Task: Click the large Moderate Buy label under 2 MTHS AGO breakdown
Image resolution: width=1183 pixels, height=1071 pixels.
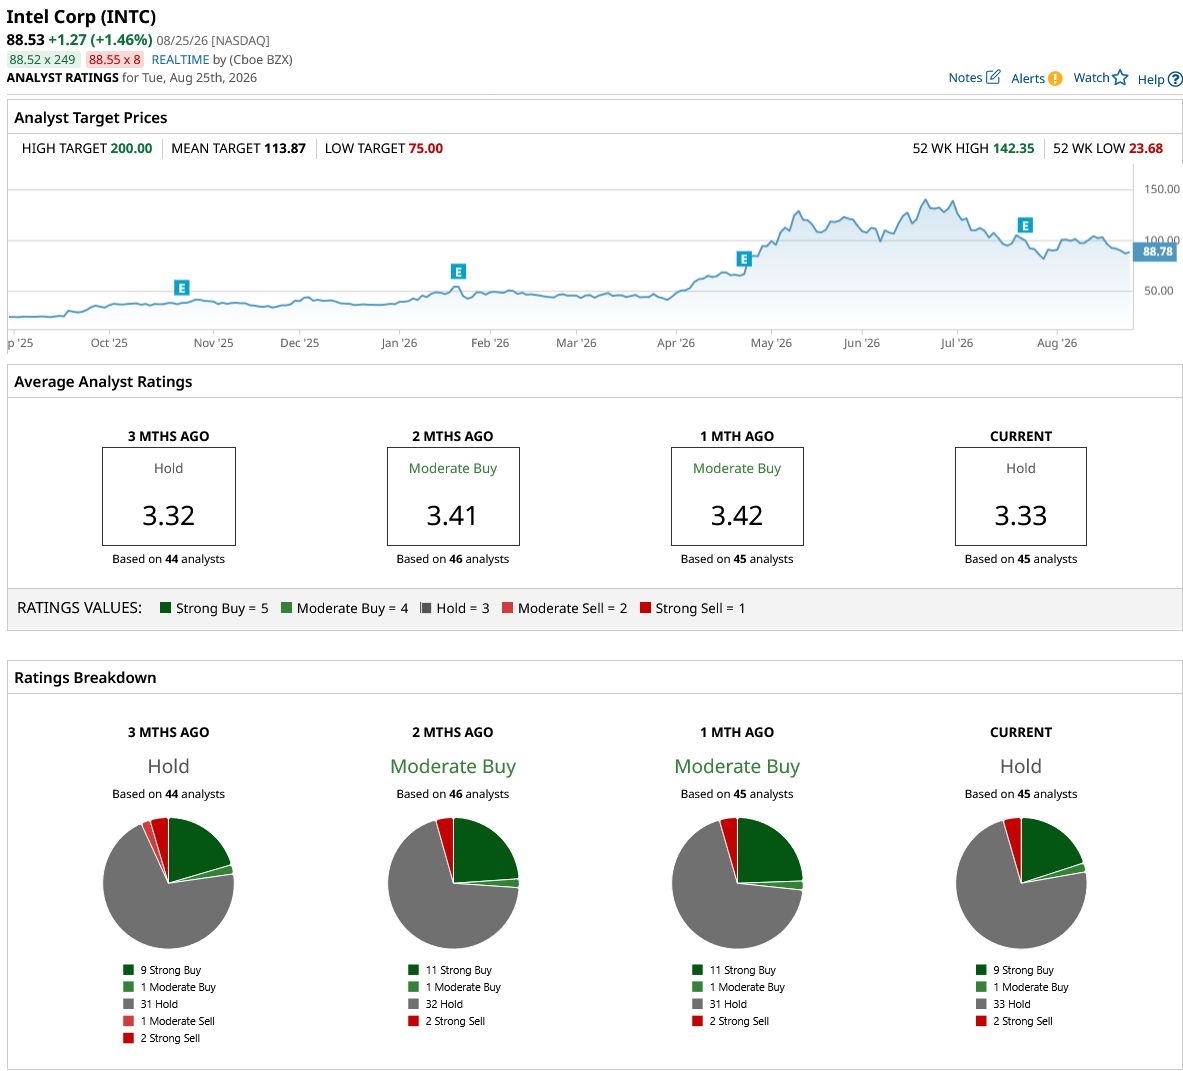Action: (x=453, y=766)
